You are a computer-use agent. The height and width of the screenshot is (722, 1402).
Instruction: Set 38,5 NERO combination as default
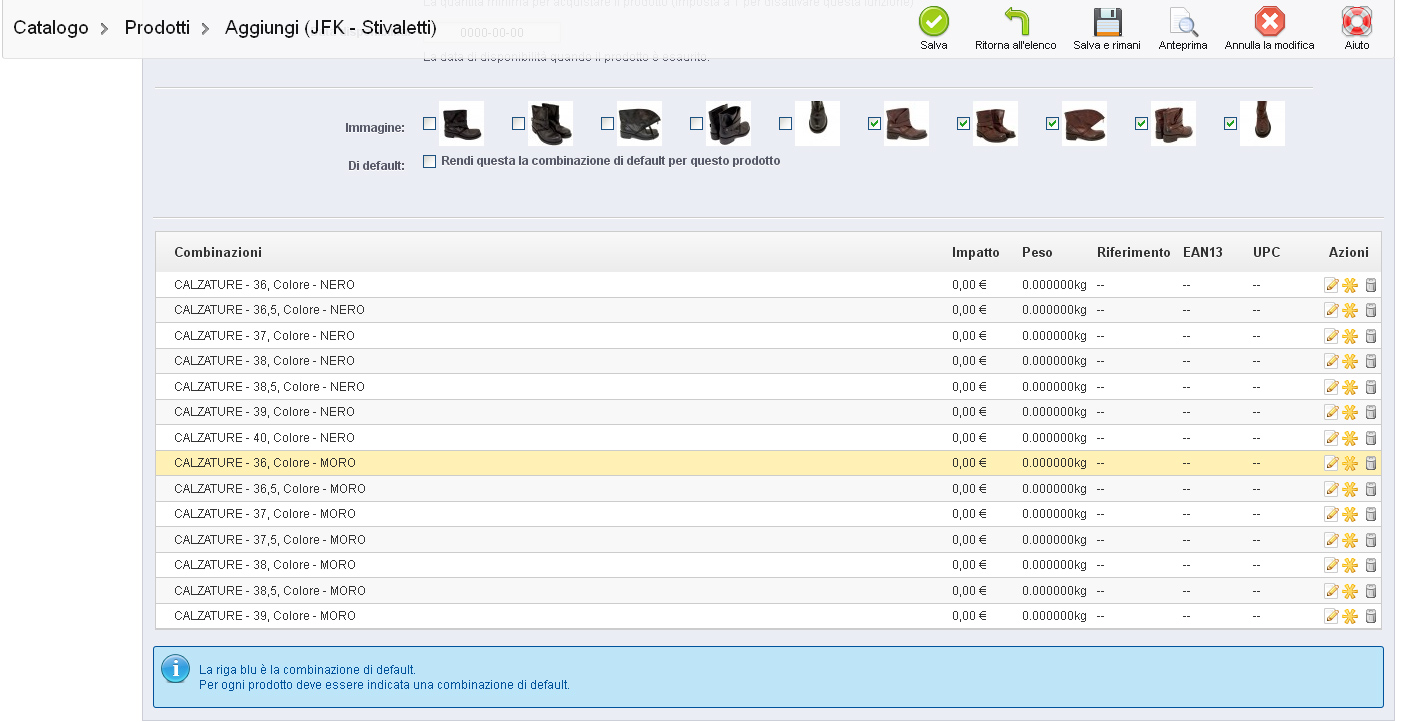pyautogui.click(x=1350, y=387)
